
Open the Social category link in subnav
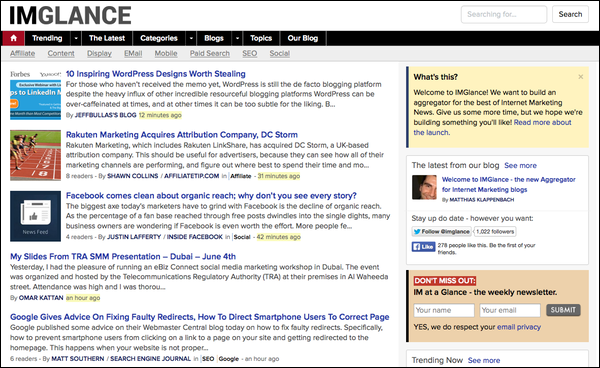point(279,54)
